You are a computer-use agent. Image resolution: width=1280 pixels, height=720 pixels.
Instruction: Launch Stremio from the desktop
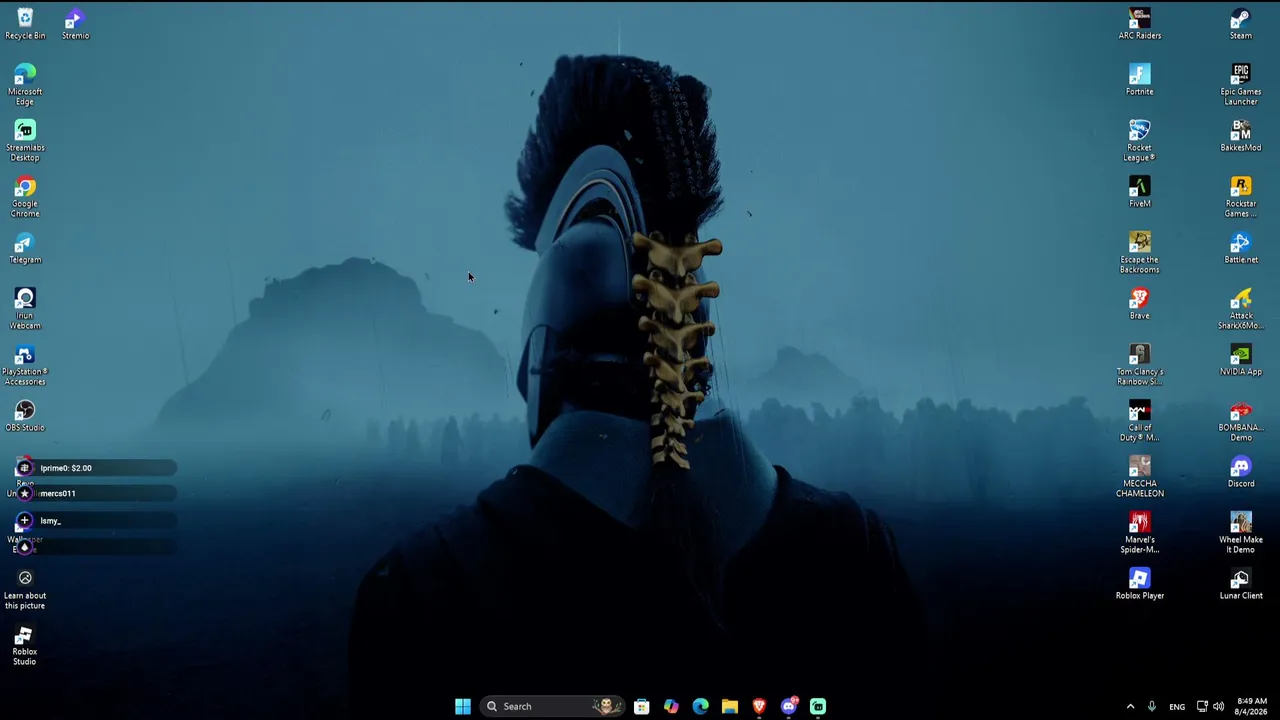tap(75, 24)
